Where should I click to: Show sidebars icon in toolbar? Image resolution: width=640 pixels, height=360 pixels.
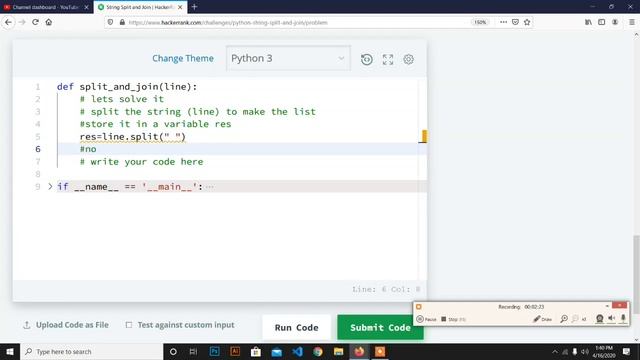602,22
